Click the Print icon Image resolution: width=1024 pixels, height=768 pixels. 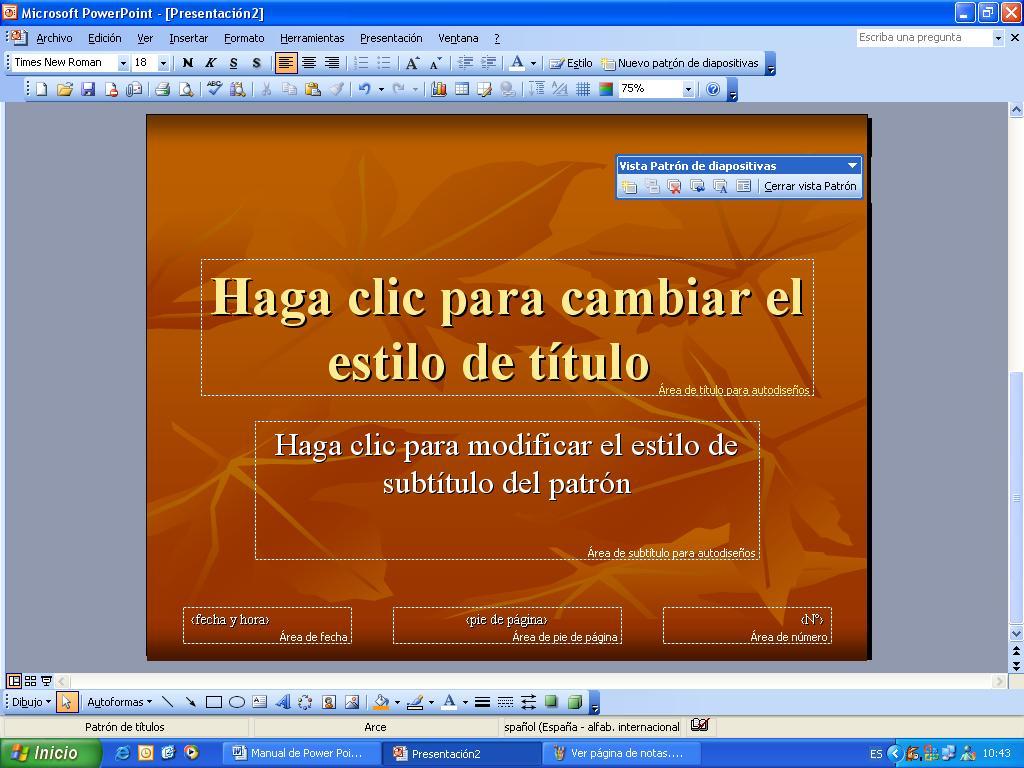pyautogui.click(x=163, y=89)
